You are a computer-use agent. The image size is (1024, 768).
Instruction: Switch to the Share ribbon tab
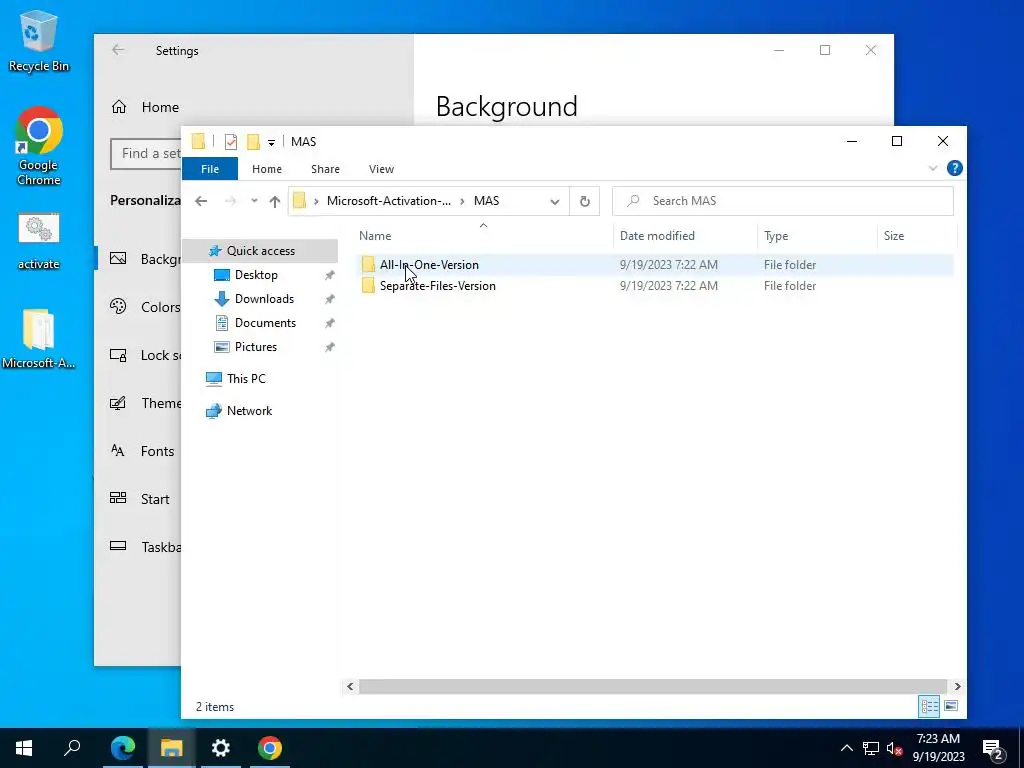click(x=325, y=168)
